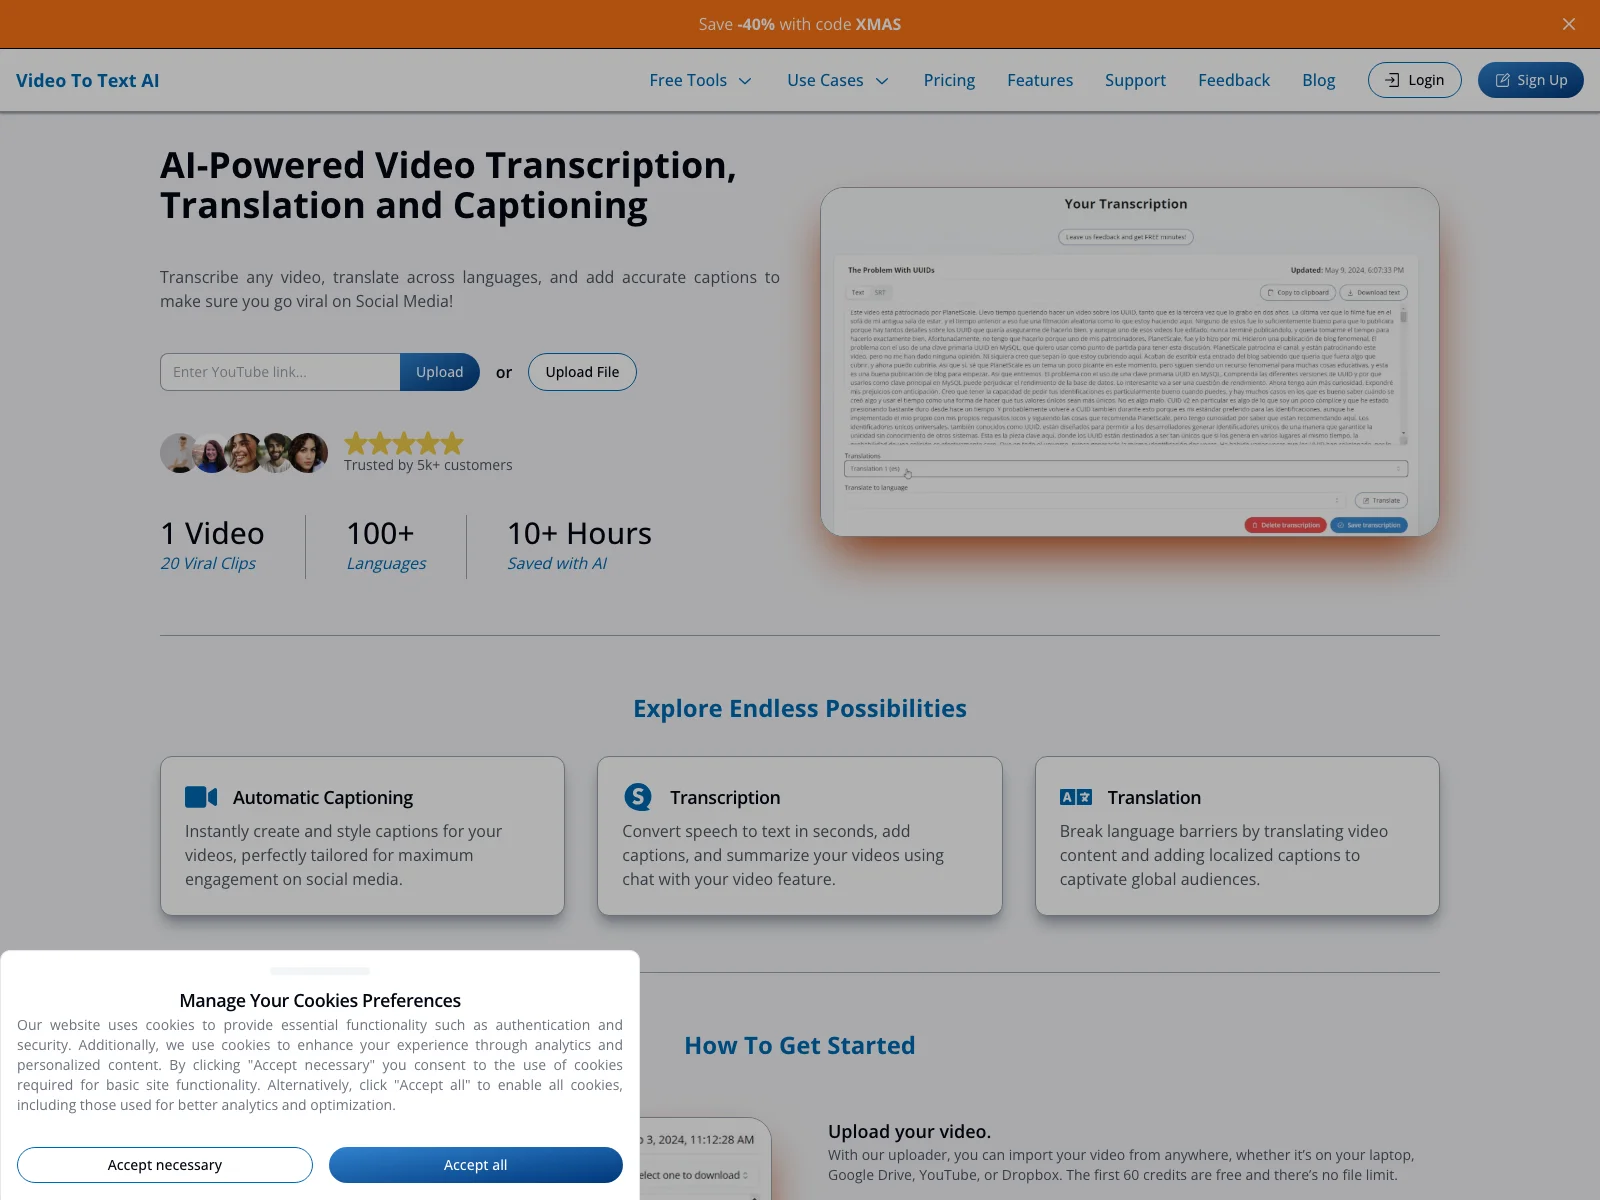Viewport: 1600px width, 1200px height.
Task: Expand the Use Cases dropdown chevron
Action: coord(882,81)
